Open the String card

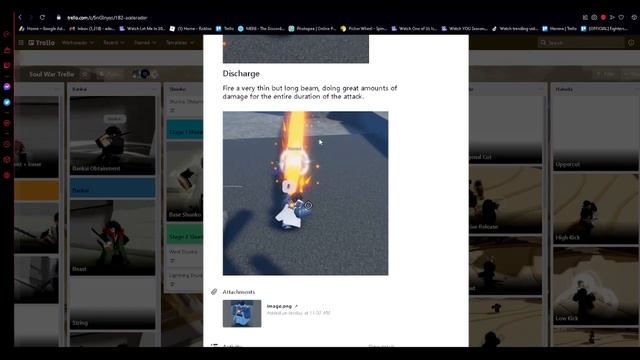point(113,303)
